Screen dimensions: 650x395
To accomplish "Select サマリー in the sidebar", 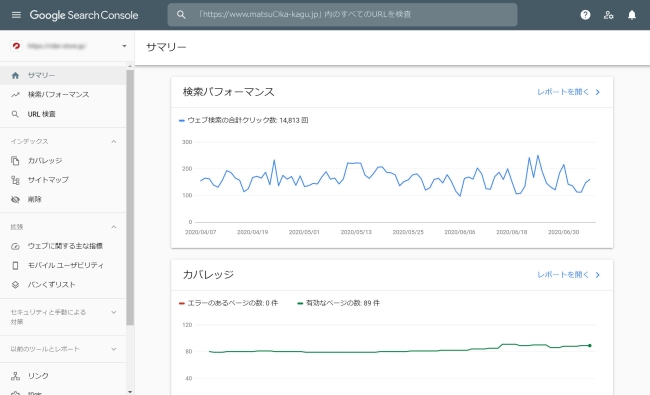I will [x=63, y=75].
